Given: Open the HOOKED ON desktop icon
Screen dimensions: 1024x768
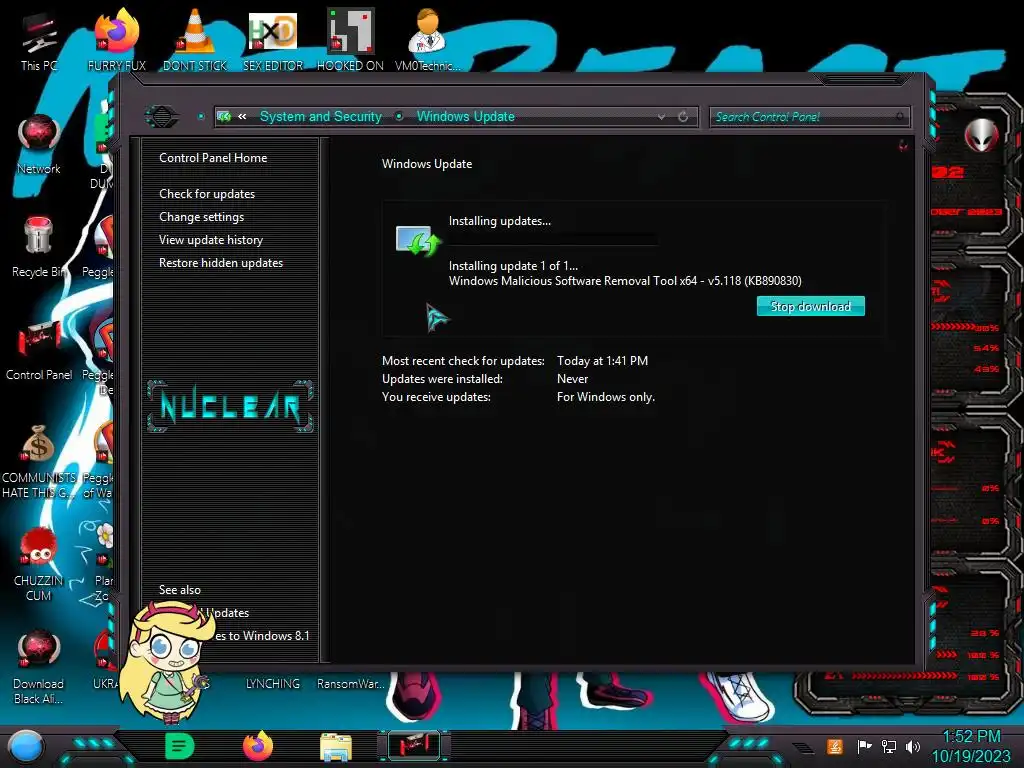Looking at the screenshot, I should (x=350, y=40).
